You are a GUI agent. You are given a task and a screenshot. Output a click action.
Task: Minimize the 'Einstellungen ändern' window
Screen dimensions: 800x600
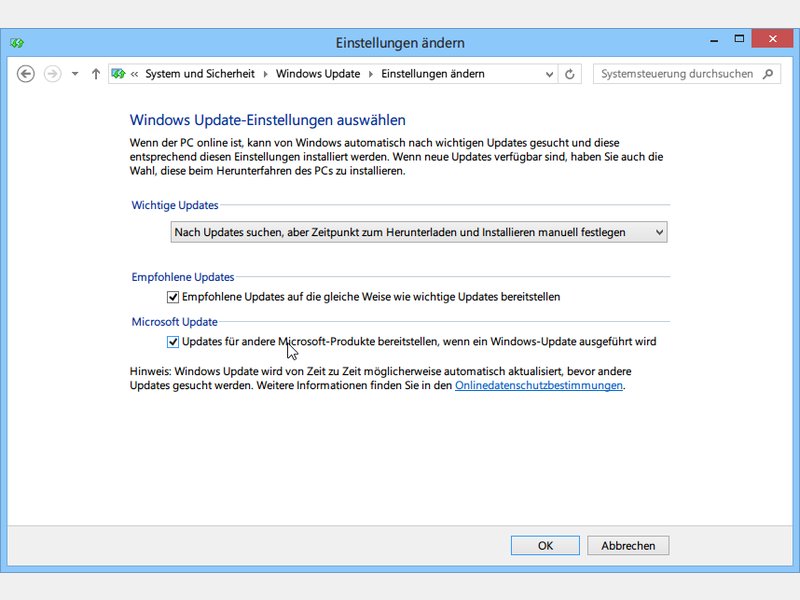tap(714, 39)
